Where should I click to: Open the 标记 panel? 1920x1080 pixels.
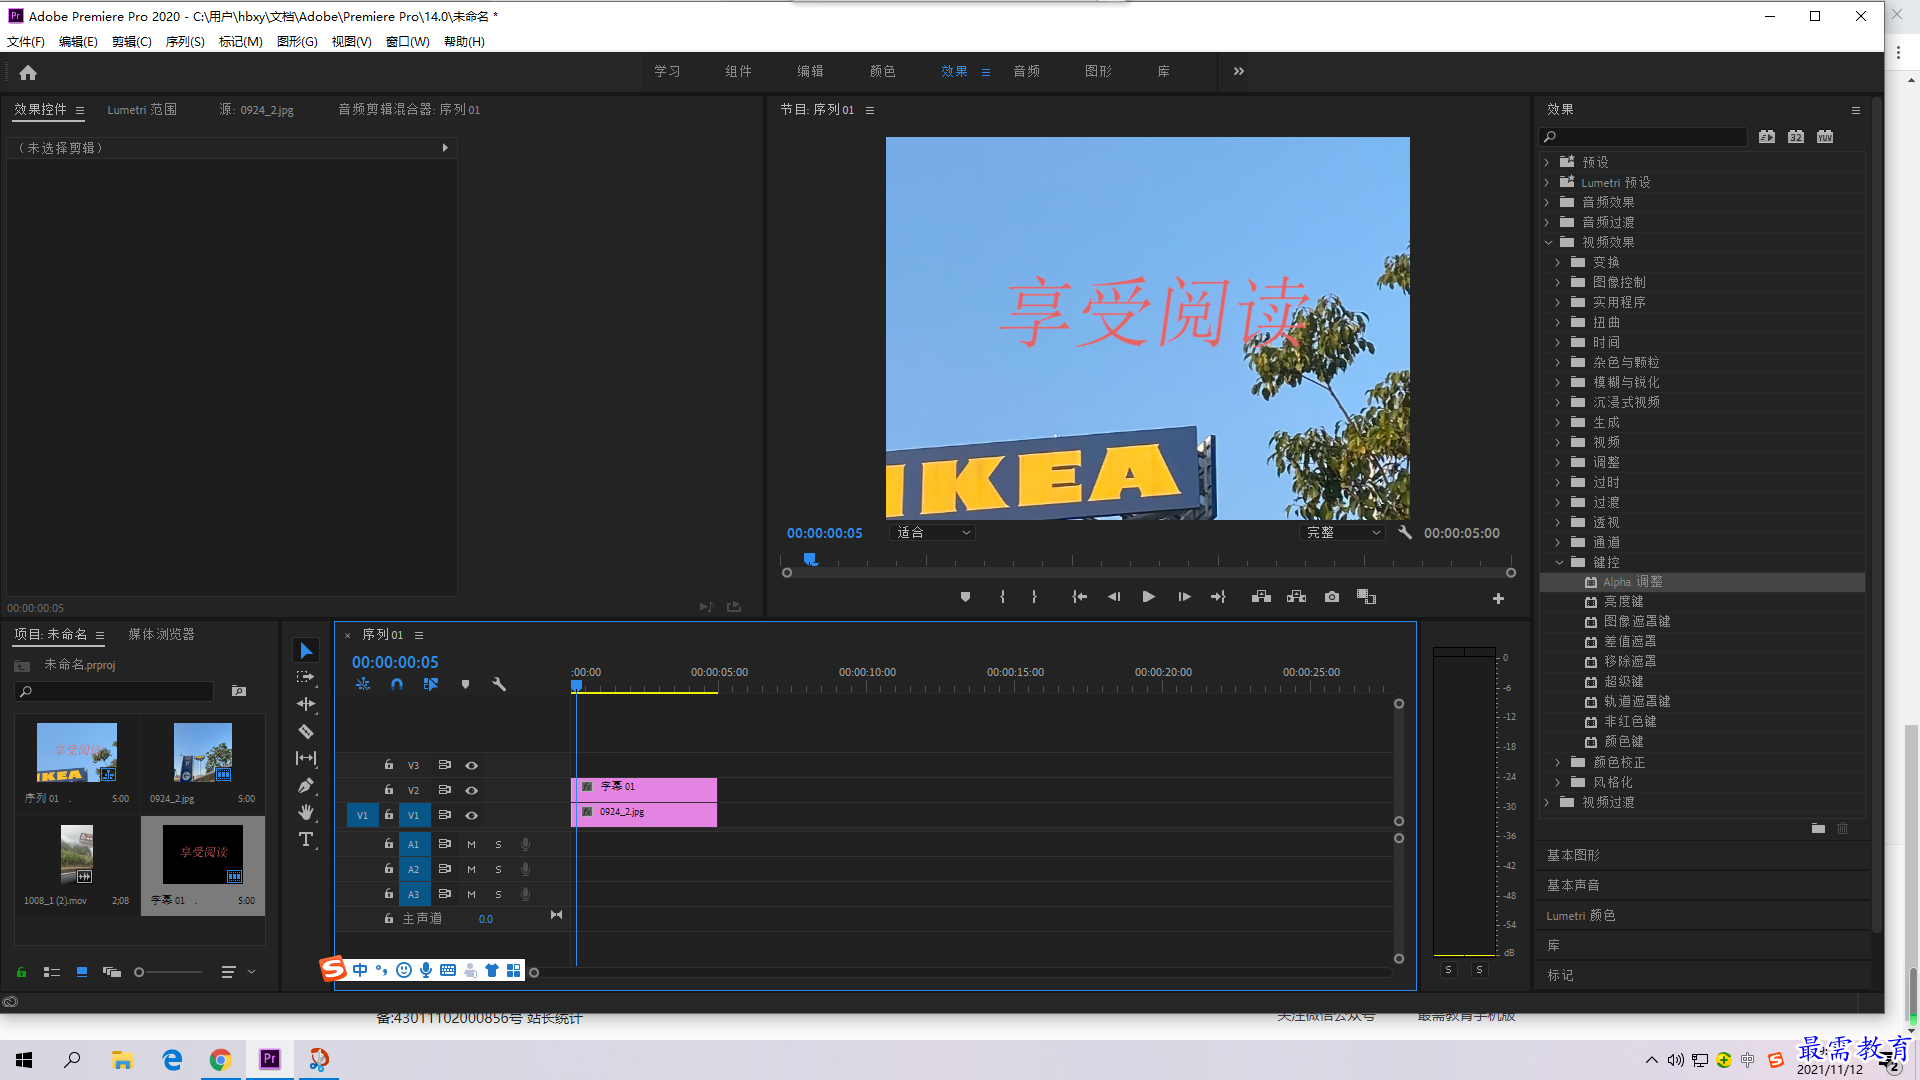pos(1560,975)
